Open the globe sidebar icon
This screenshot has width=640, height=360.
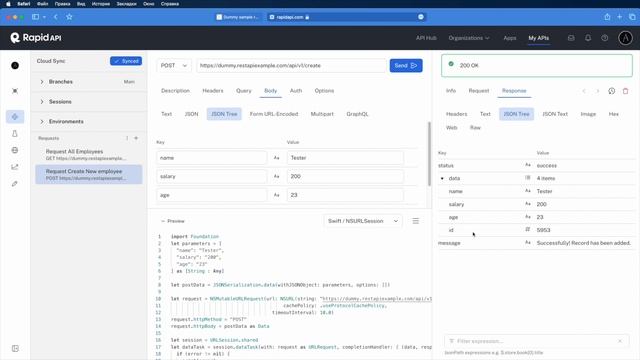(15, 150)
